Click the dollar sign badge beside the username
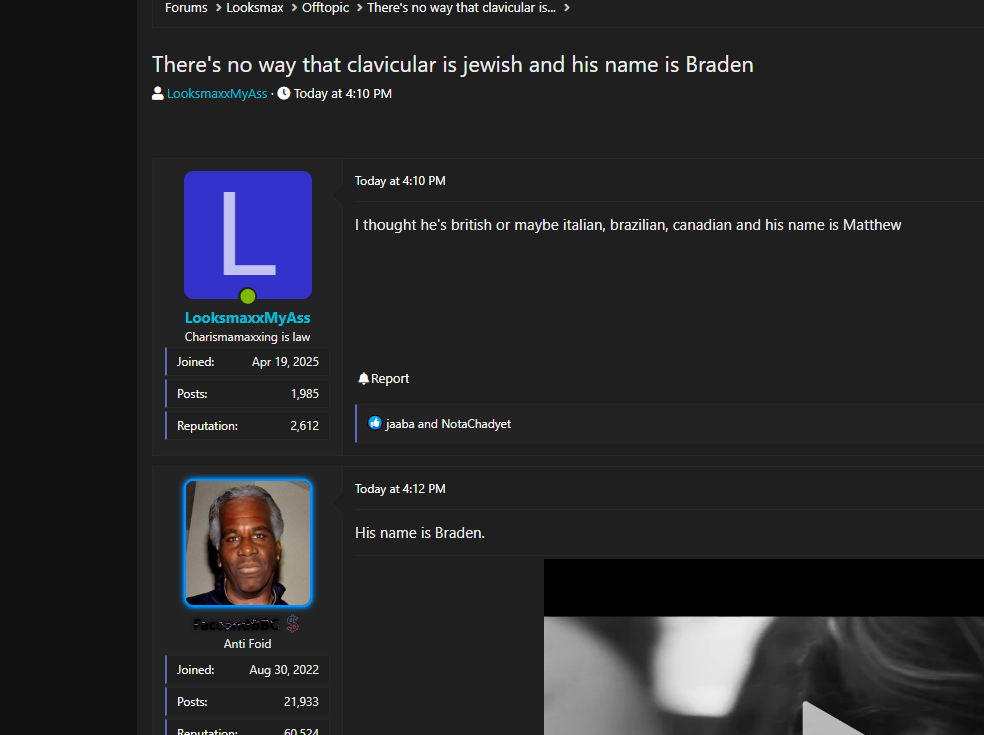The image size is (984, 735). point(292,623)
